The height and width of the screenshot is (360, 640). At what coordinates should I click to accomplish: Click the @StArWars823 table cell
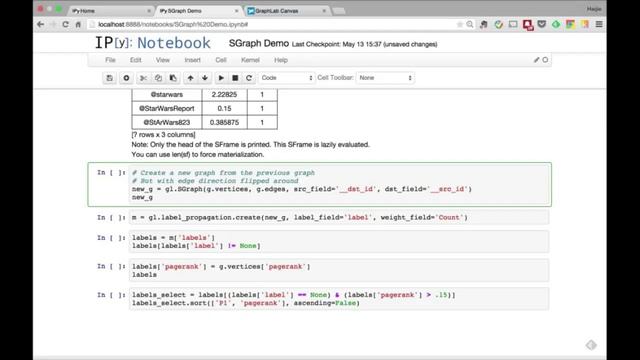167,122
